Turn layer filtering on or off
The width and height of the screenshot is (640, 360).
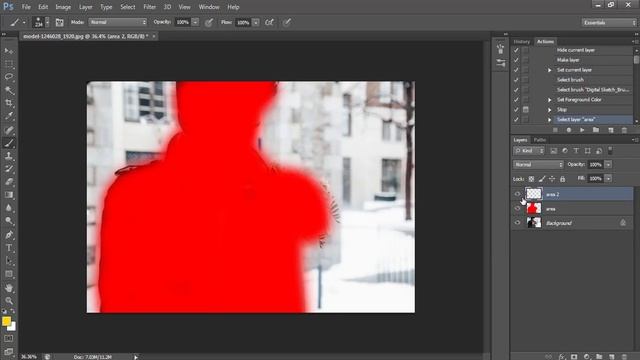[x=610, y=151]
